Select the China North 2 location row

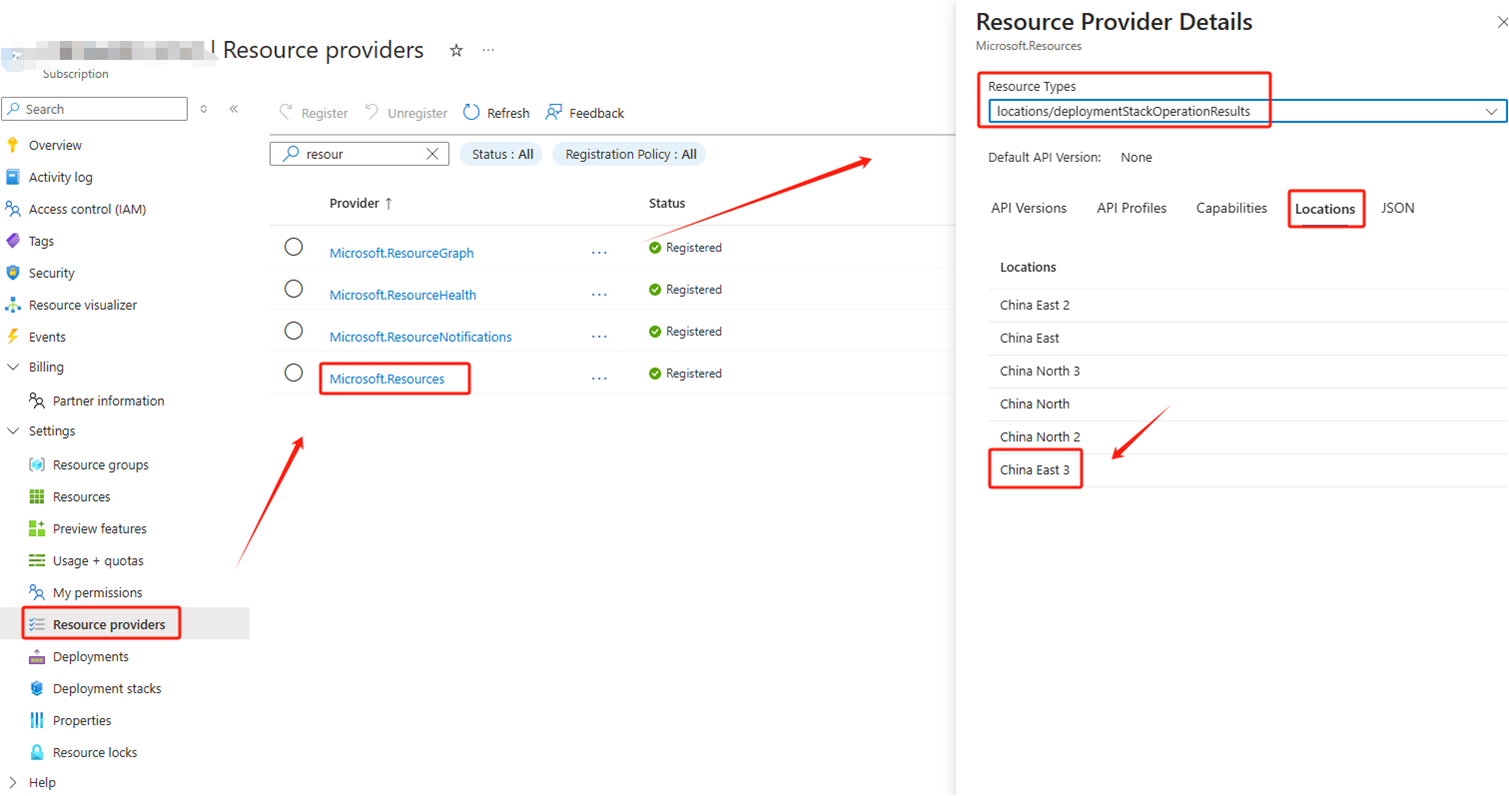point(1248,437)
